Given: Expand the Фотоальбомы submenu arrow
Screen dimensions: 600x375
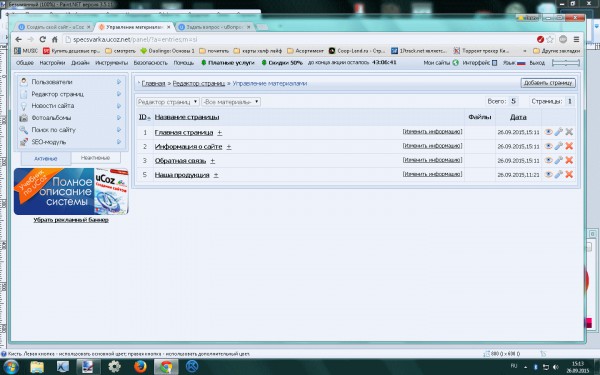Looking at the screenshot, I should click(x=119, y=118).
